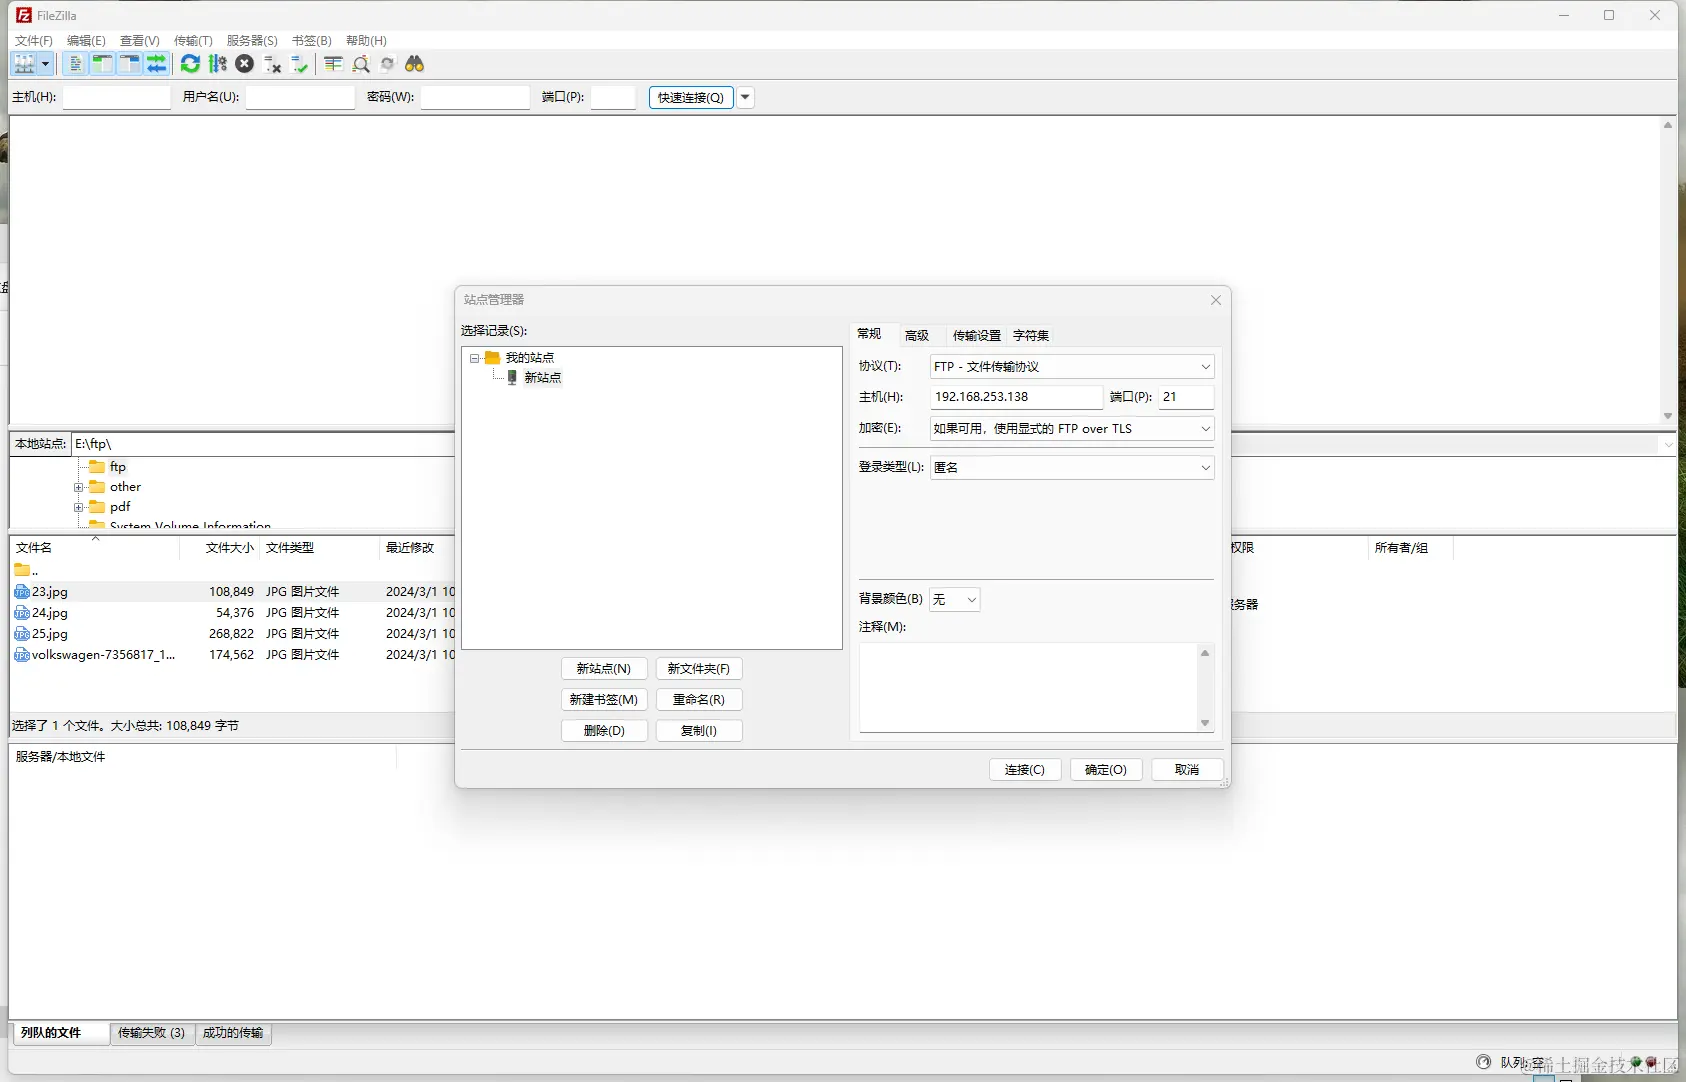This screenshot has height=1082, width=1686.
Task: Switch to the 字符集 tab
Action: pos(1031,336)
